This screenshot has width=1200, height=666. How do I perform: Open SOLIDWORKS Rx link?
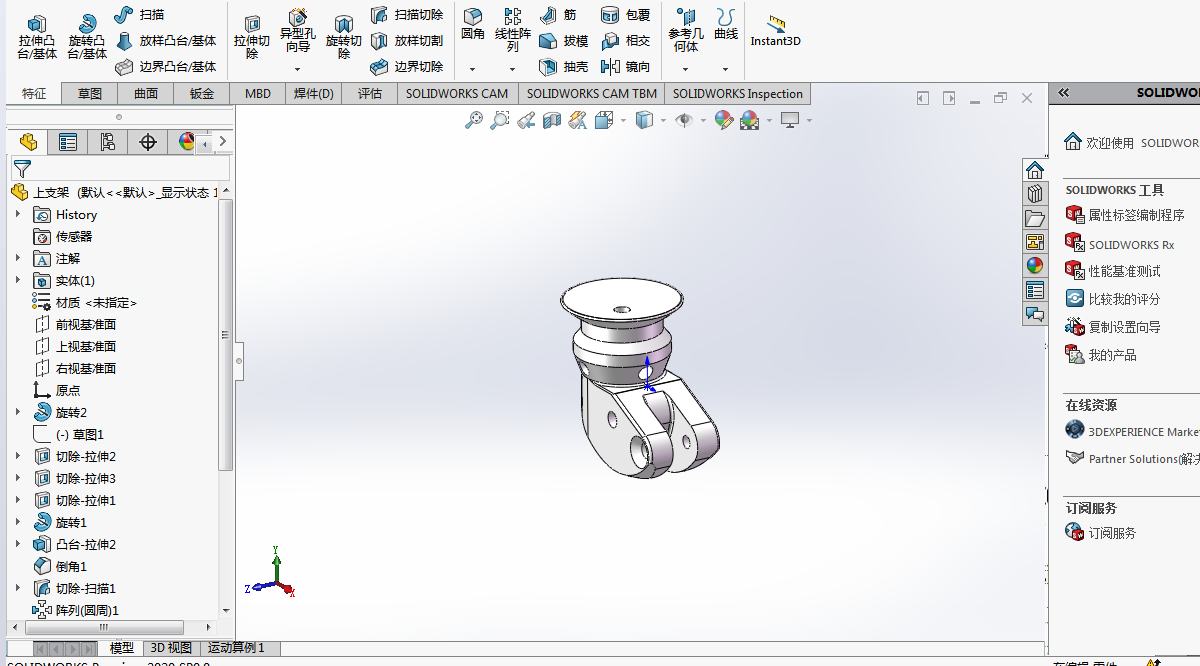click(x=1119, y=243)
